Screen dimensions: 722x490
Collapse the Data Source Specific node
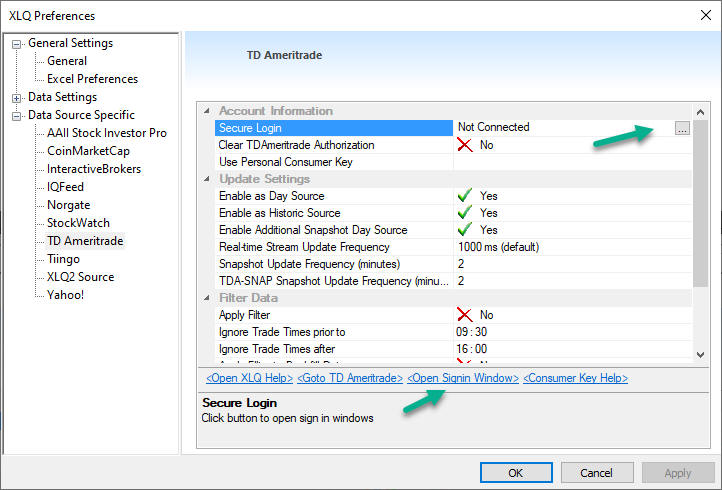16,116
